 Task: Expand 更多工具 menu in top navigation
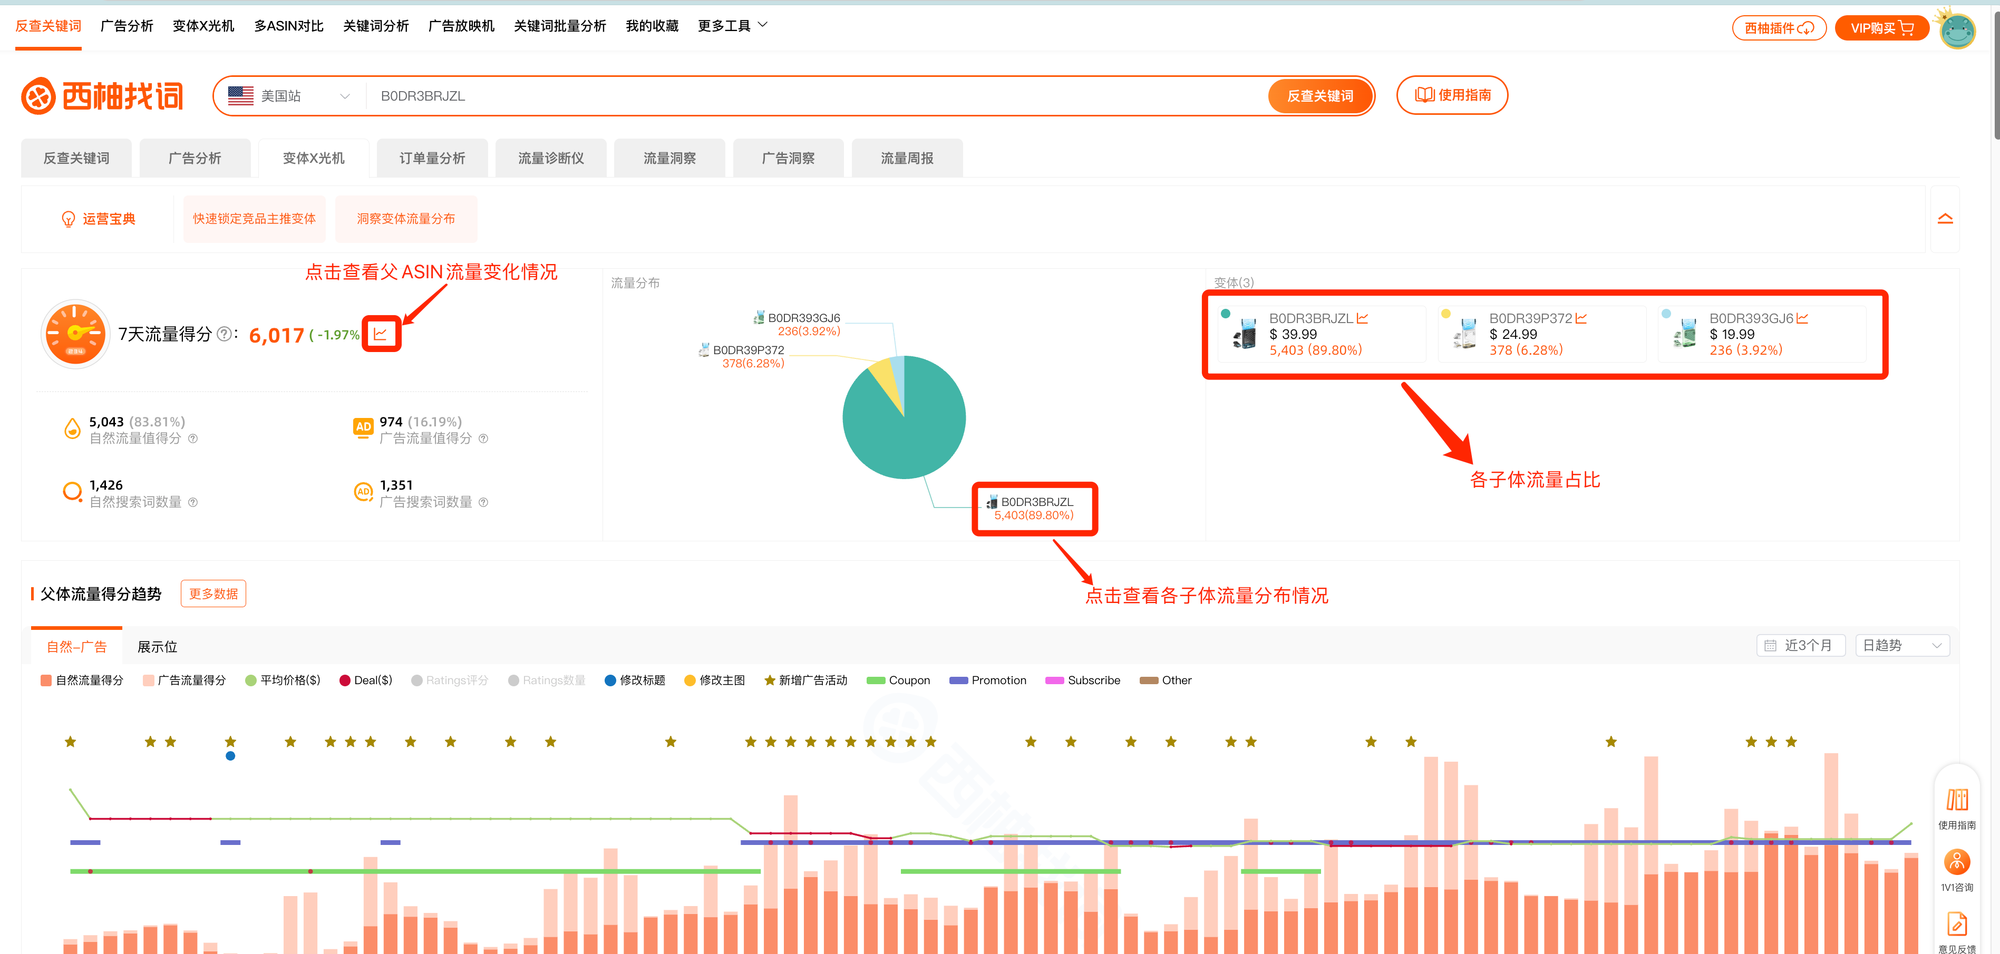pos(733,26)
